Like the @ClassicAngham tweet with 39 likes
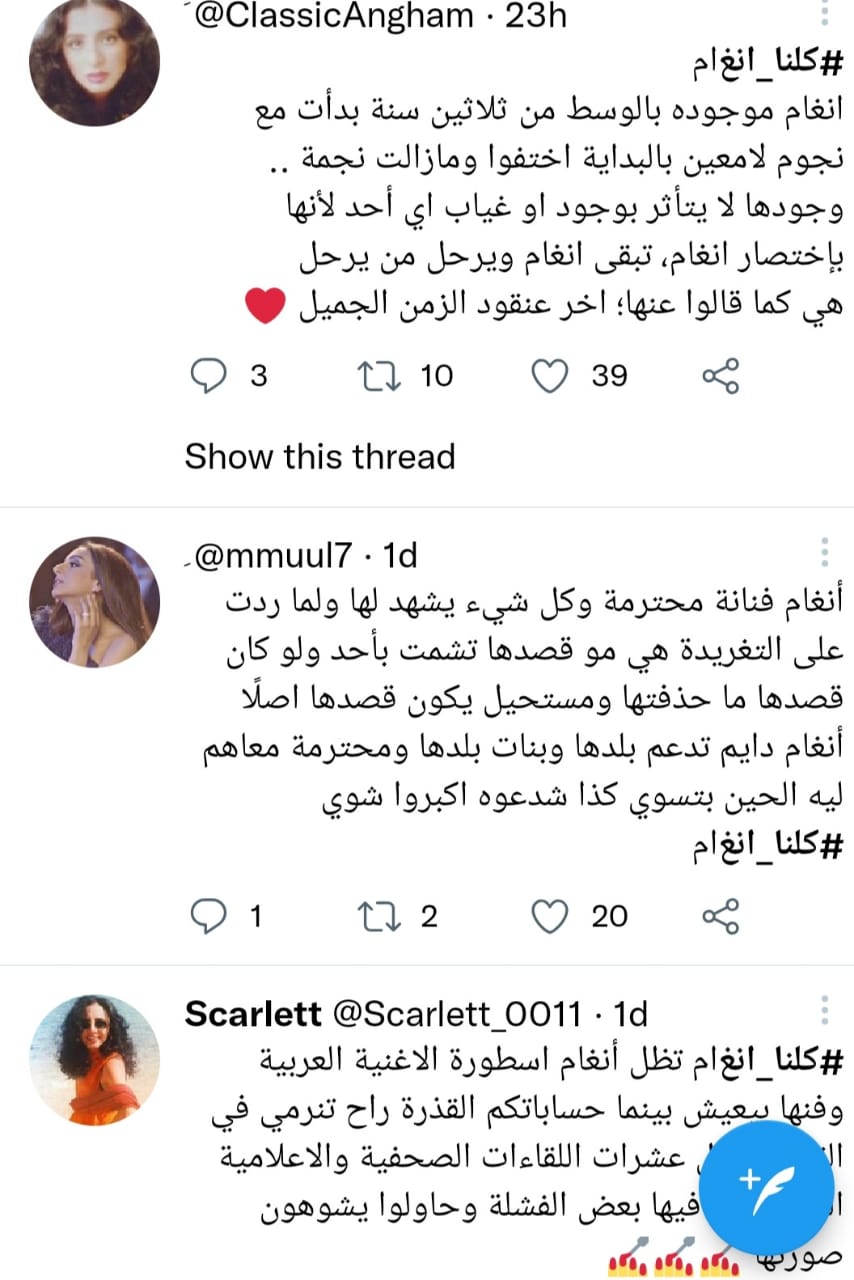The width and height of the screenshot is (854, 1280). (548, 376)
